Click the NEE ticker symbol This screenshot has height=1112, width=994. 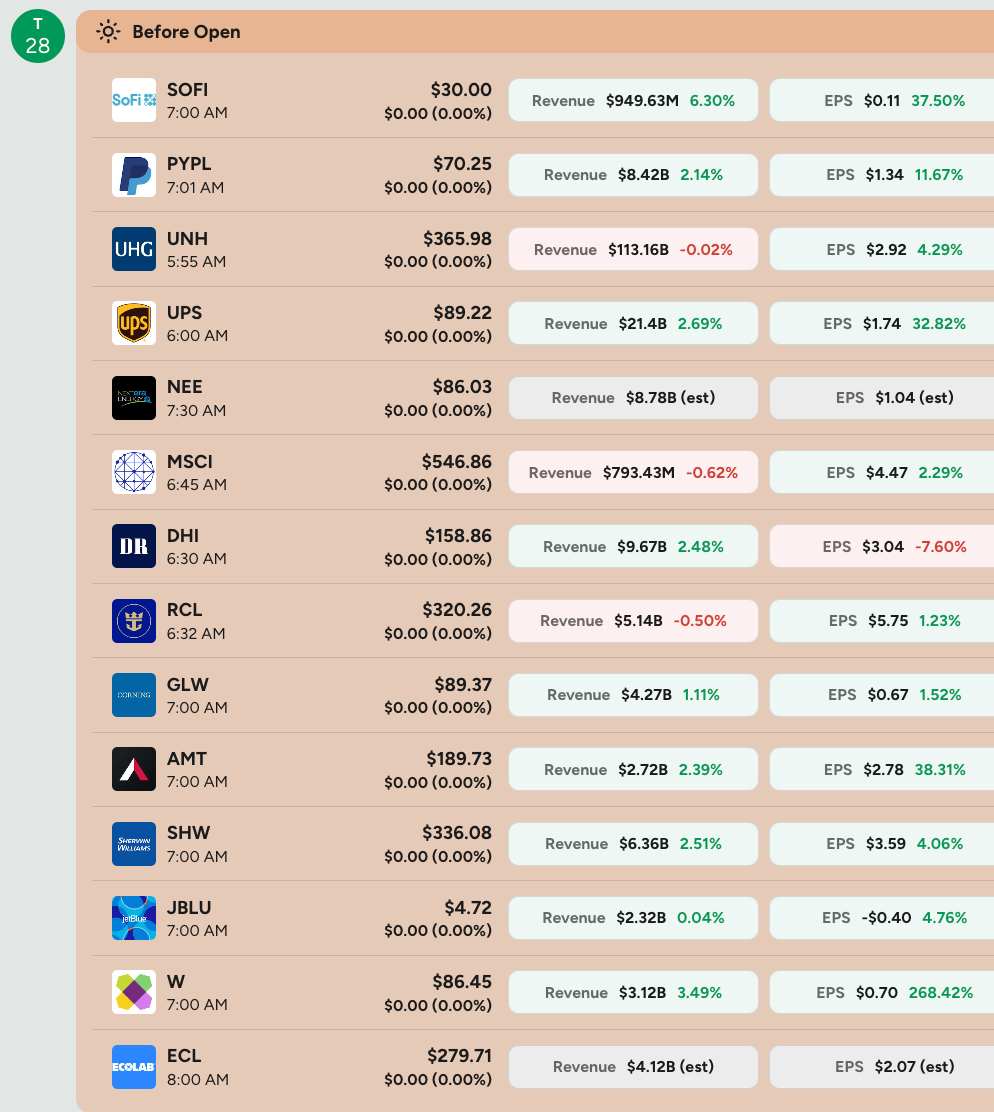tap(184, 387)
